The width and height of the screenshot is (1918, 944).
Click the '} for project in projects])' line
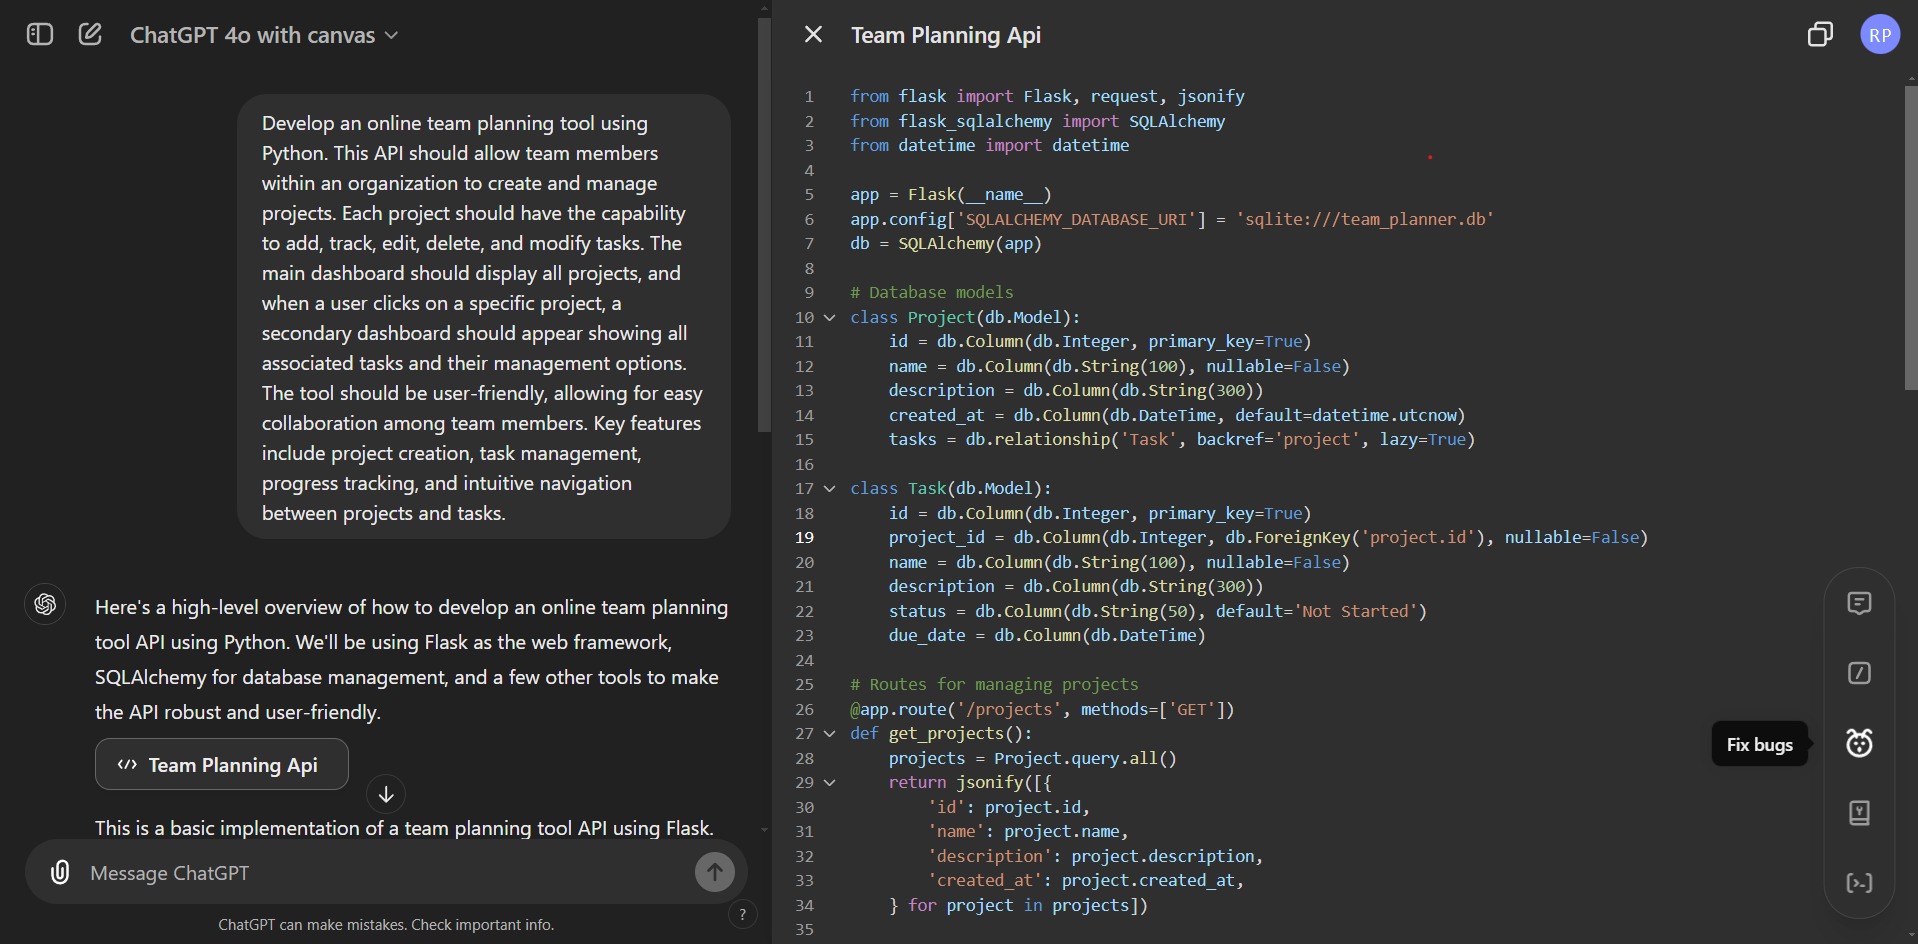(x=1018, y=905)
